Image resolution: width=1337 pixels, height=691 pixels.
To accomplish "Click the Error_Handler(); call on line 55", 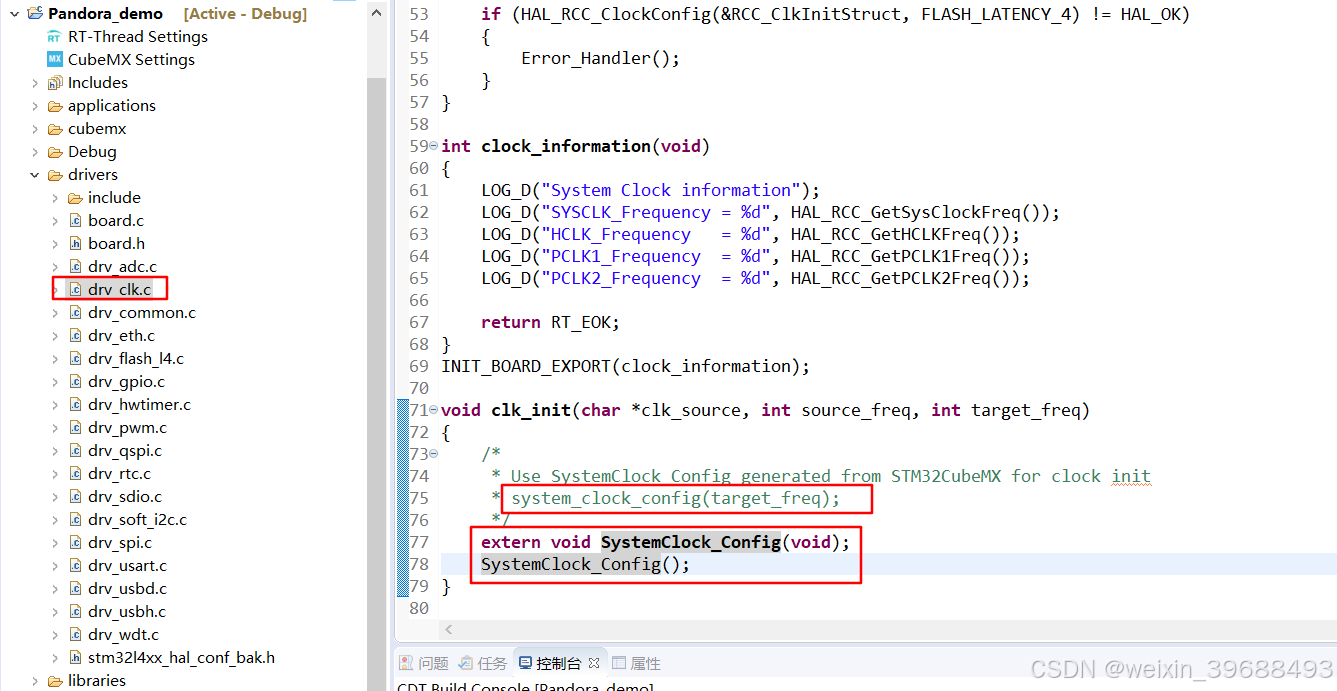I will click(x=600, y=58).
